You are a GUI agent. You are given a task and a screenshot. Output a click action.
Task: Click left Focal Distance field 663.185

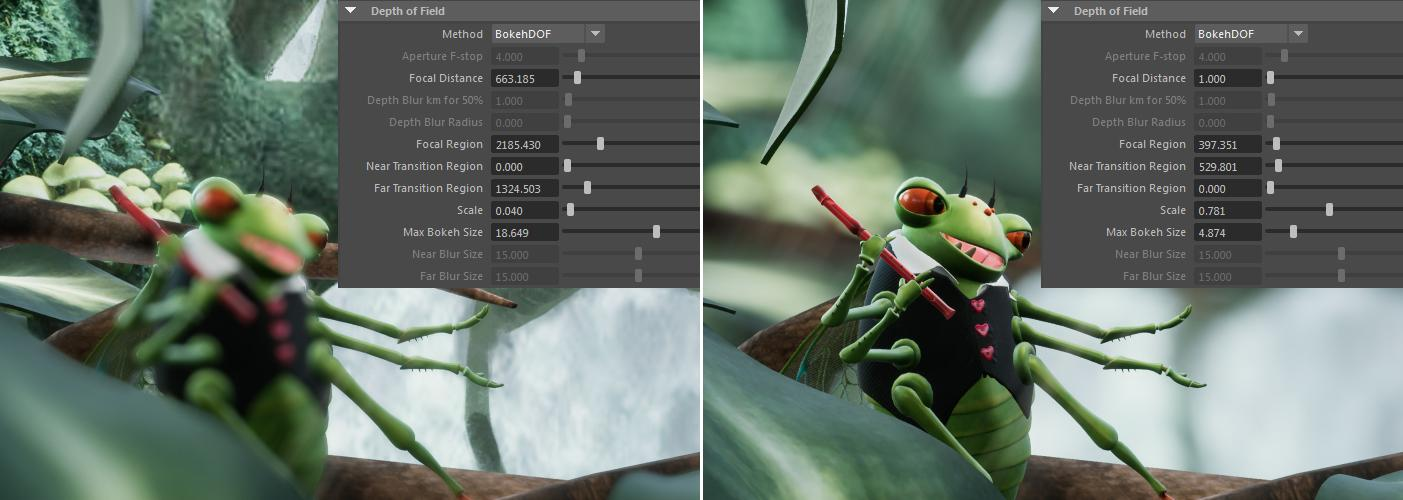tap(524, 78)
